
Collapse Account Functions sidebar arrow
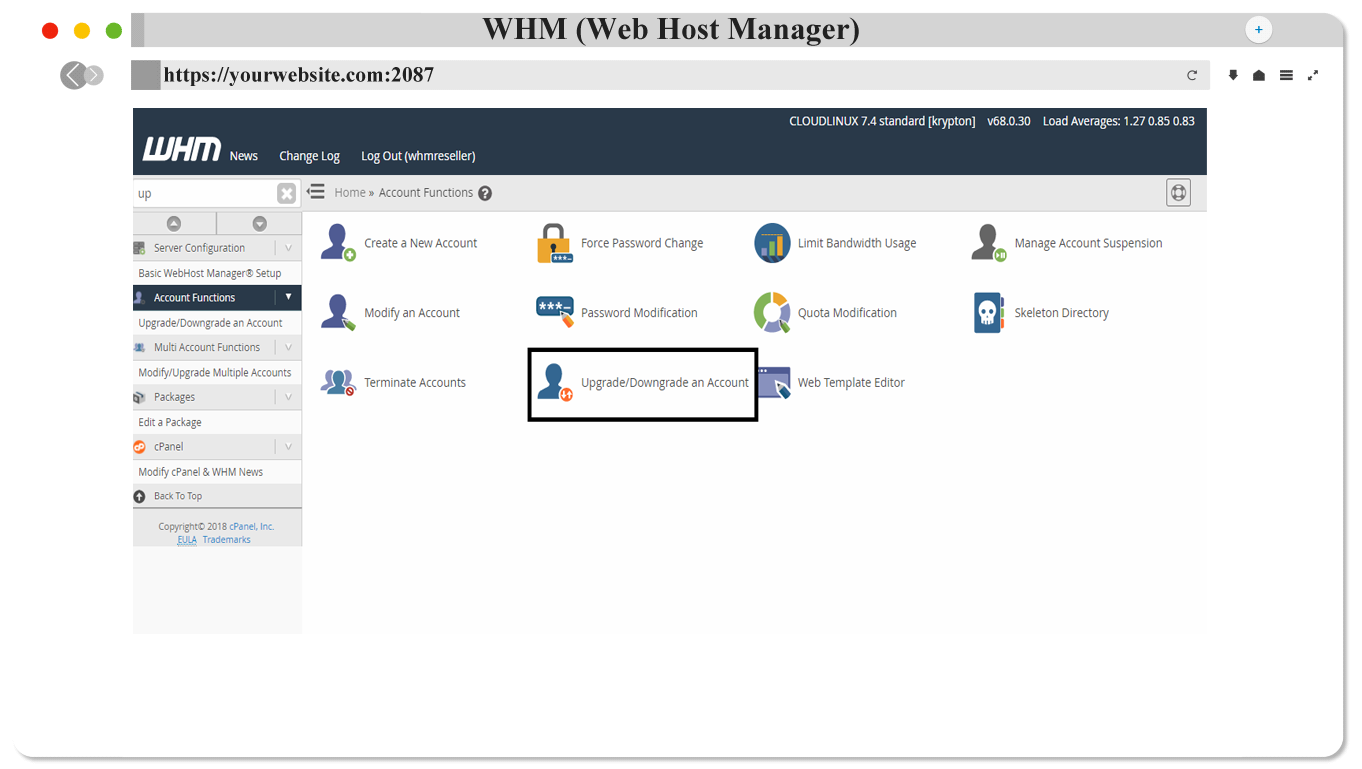pyautogui.click(x=288, y=297)
